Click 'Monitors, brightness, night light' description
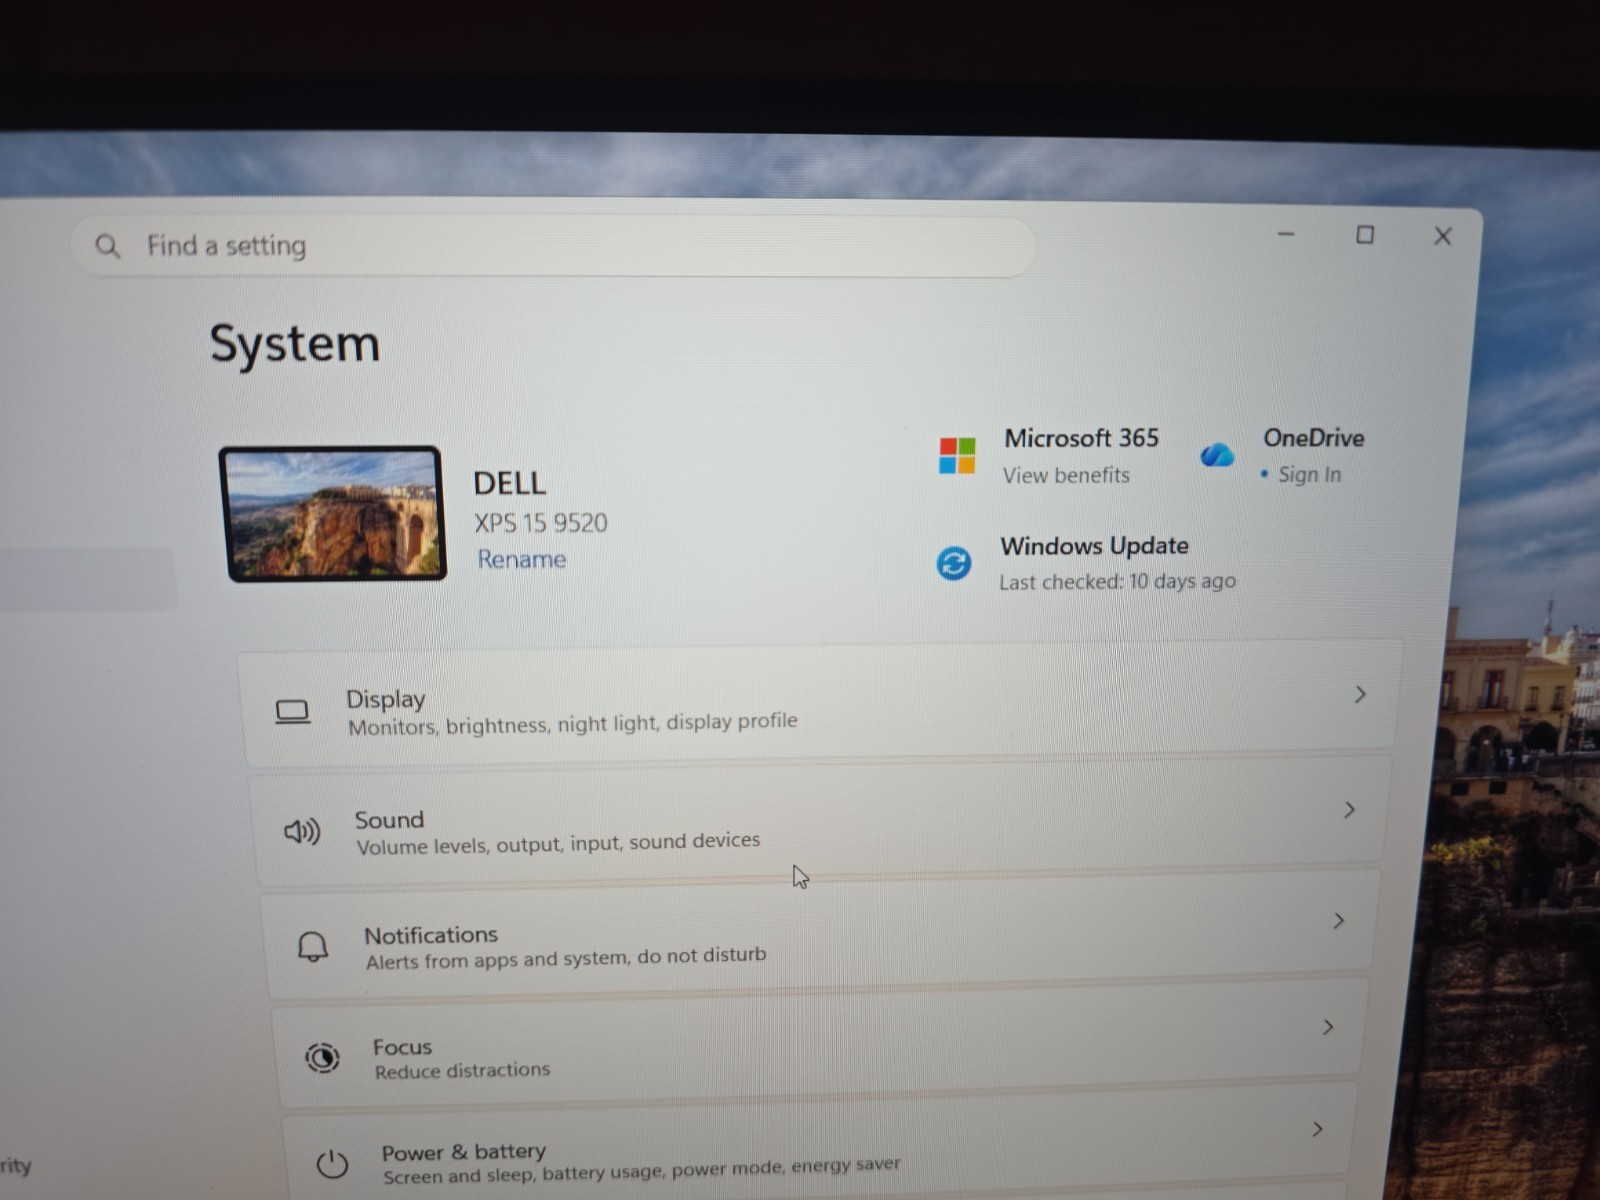The width and height of the screenshot is (1600, 1200). [x=572, y=724]
